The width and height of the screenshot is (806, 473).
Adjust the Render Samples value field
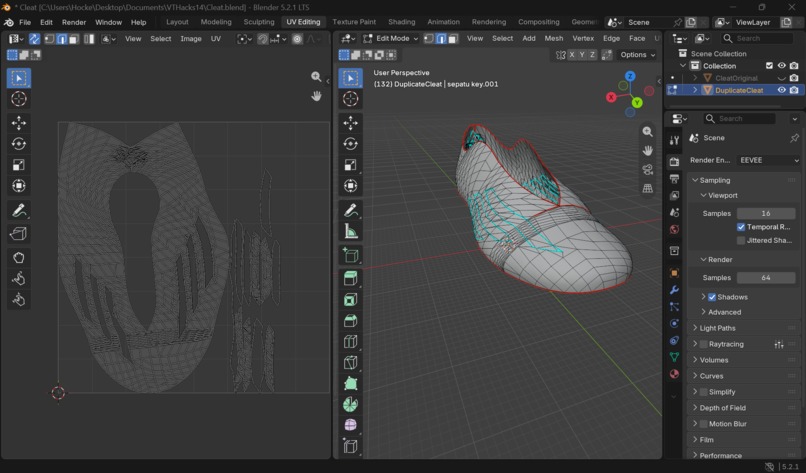click(x=766, y=278)
